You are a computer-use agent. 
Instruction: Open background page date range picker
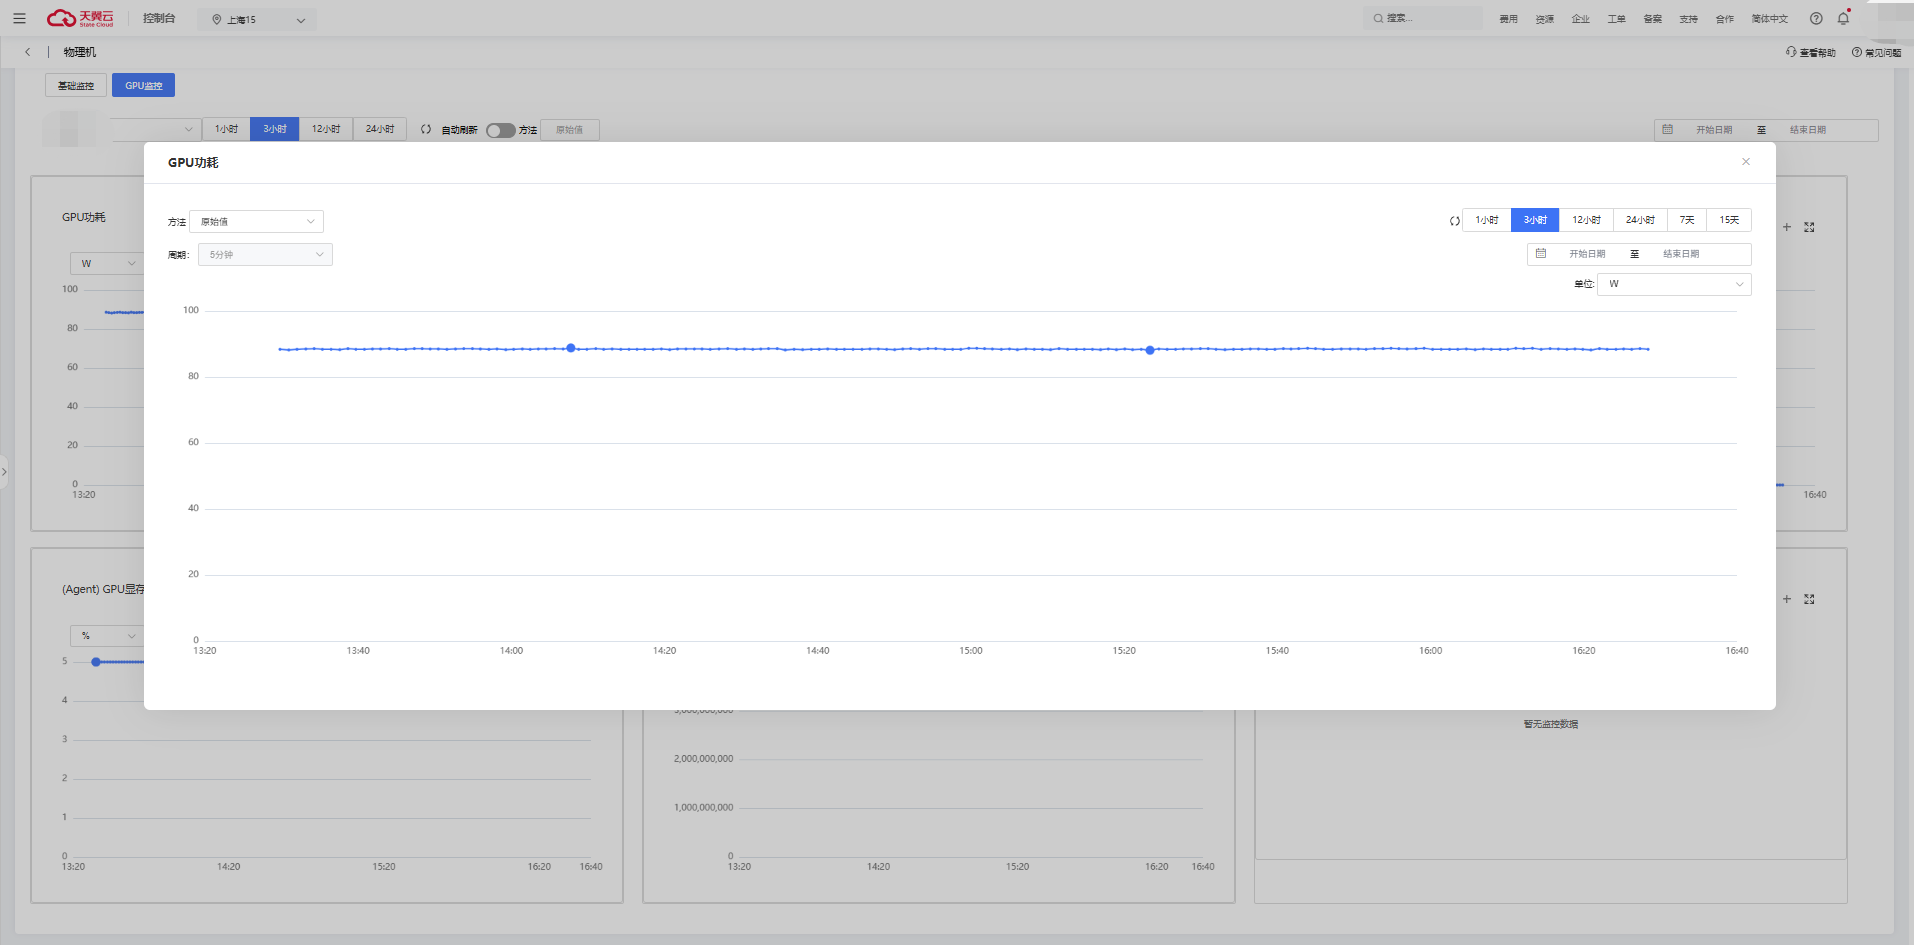click(x=1766, y=130)
